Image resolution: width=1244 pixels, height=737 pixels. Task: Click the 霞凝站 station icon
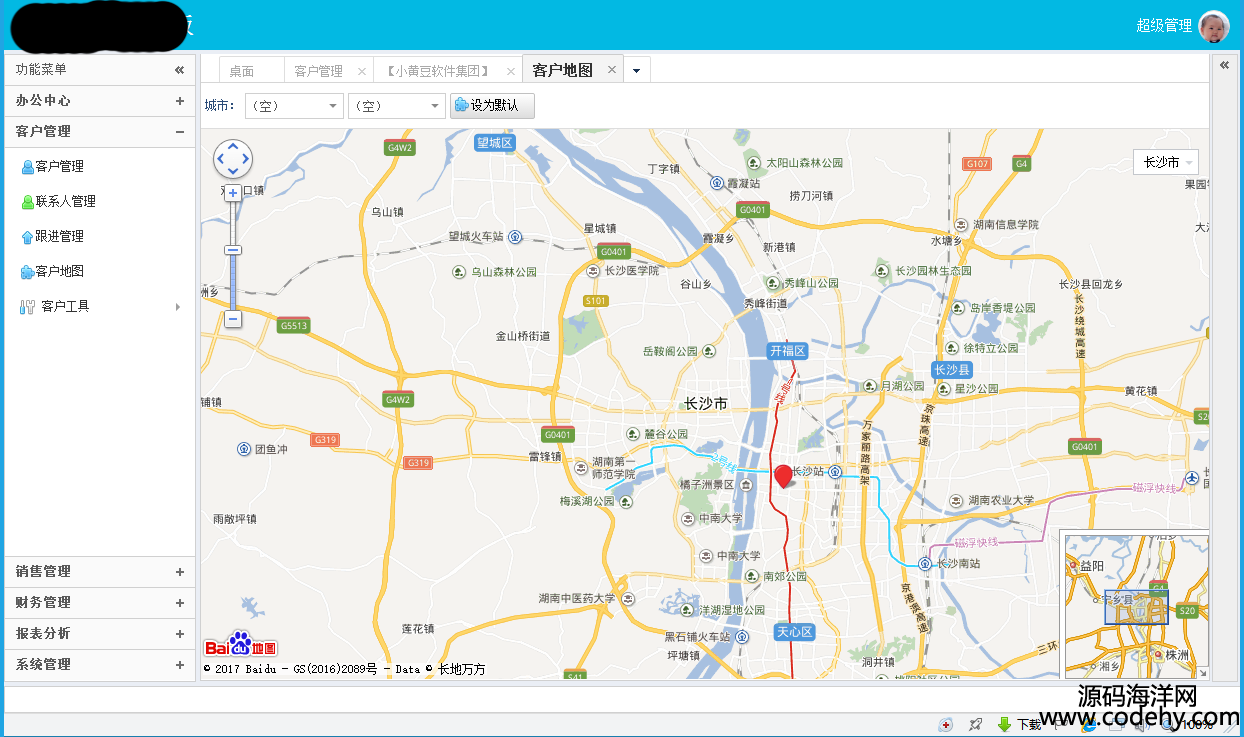tap(717, 183)
